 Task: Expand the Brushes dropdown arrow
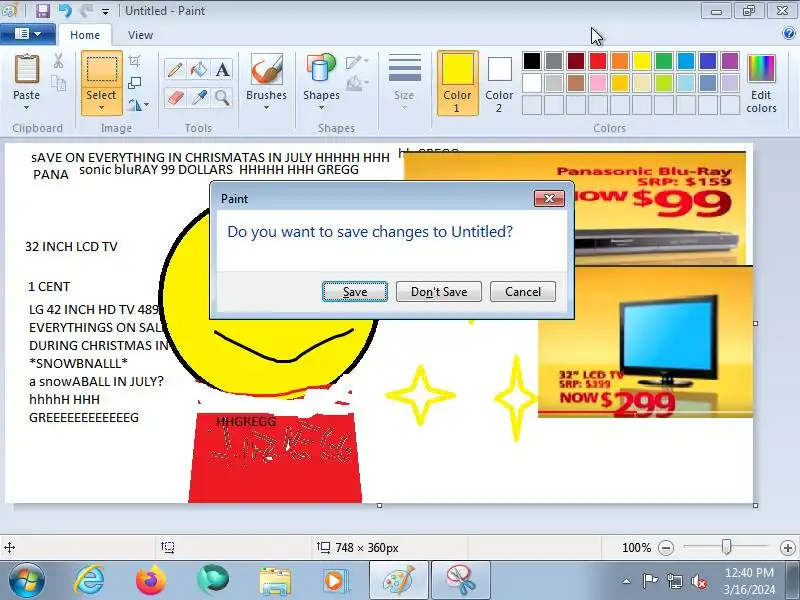coord(266,108)
